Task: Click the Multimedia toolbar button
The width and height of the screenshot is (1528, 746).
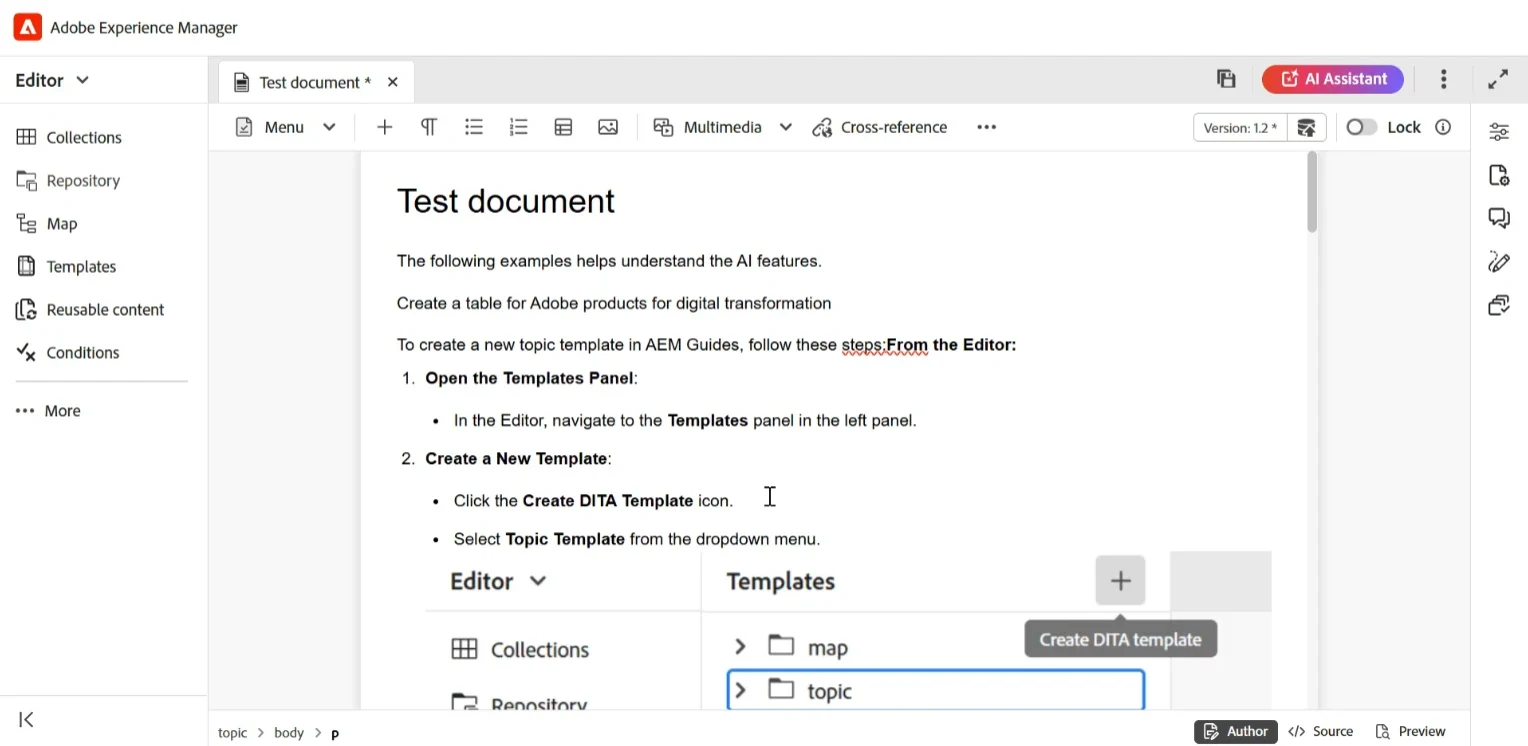Action: pyautogui.click(x=708, y=127)
